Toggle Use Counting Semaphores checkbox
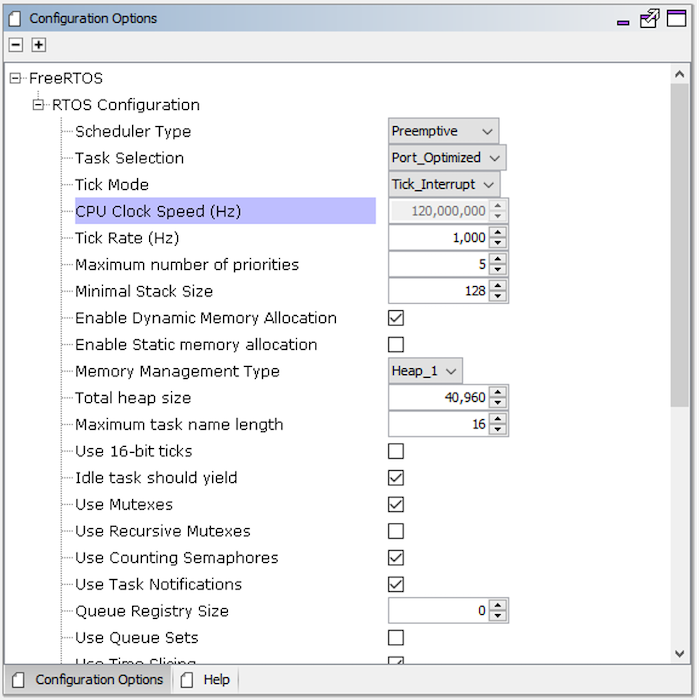Viewport: 700px width, 700px height. [396, 558]
